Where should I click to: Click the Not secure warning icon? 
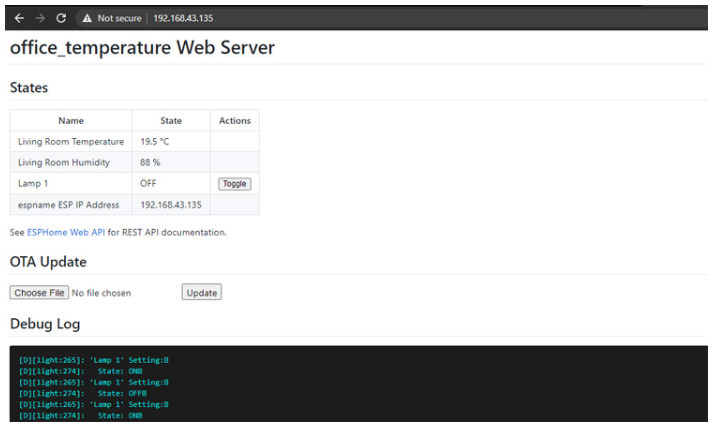[88, 18]
